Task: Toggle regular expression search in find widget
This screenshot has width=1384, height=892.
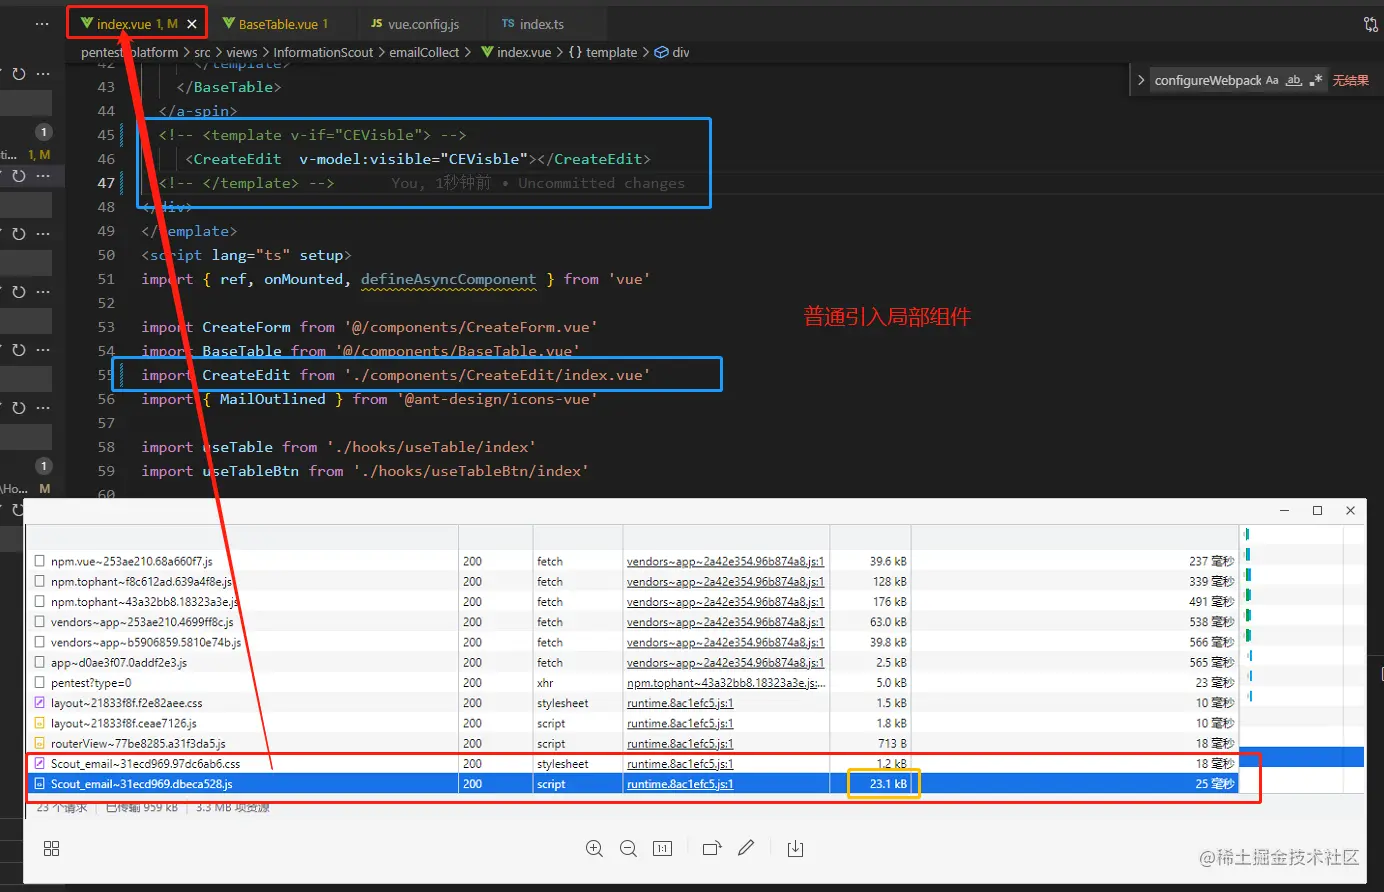Action: (x=1316, y=80)
